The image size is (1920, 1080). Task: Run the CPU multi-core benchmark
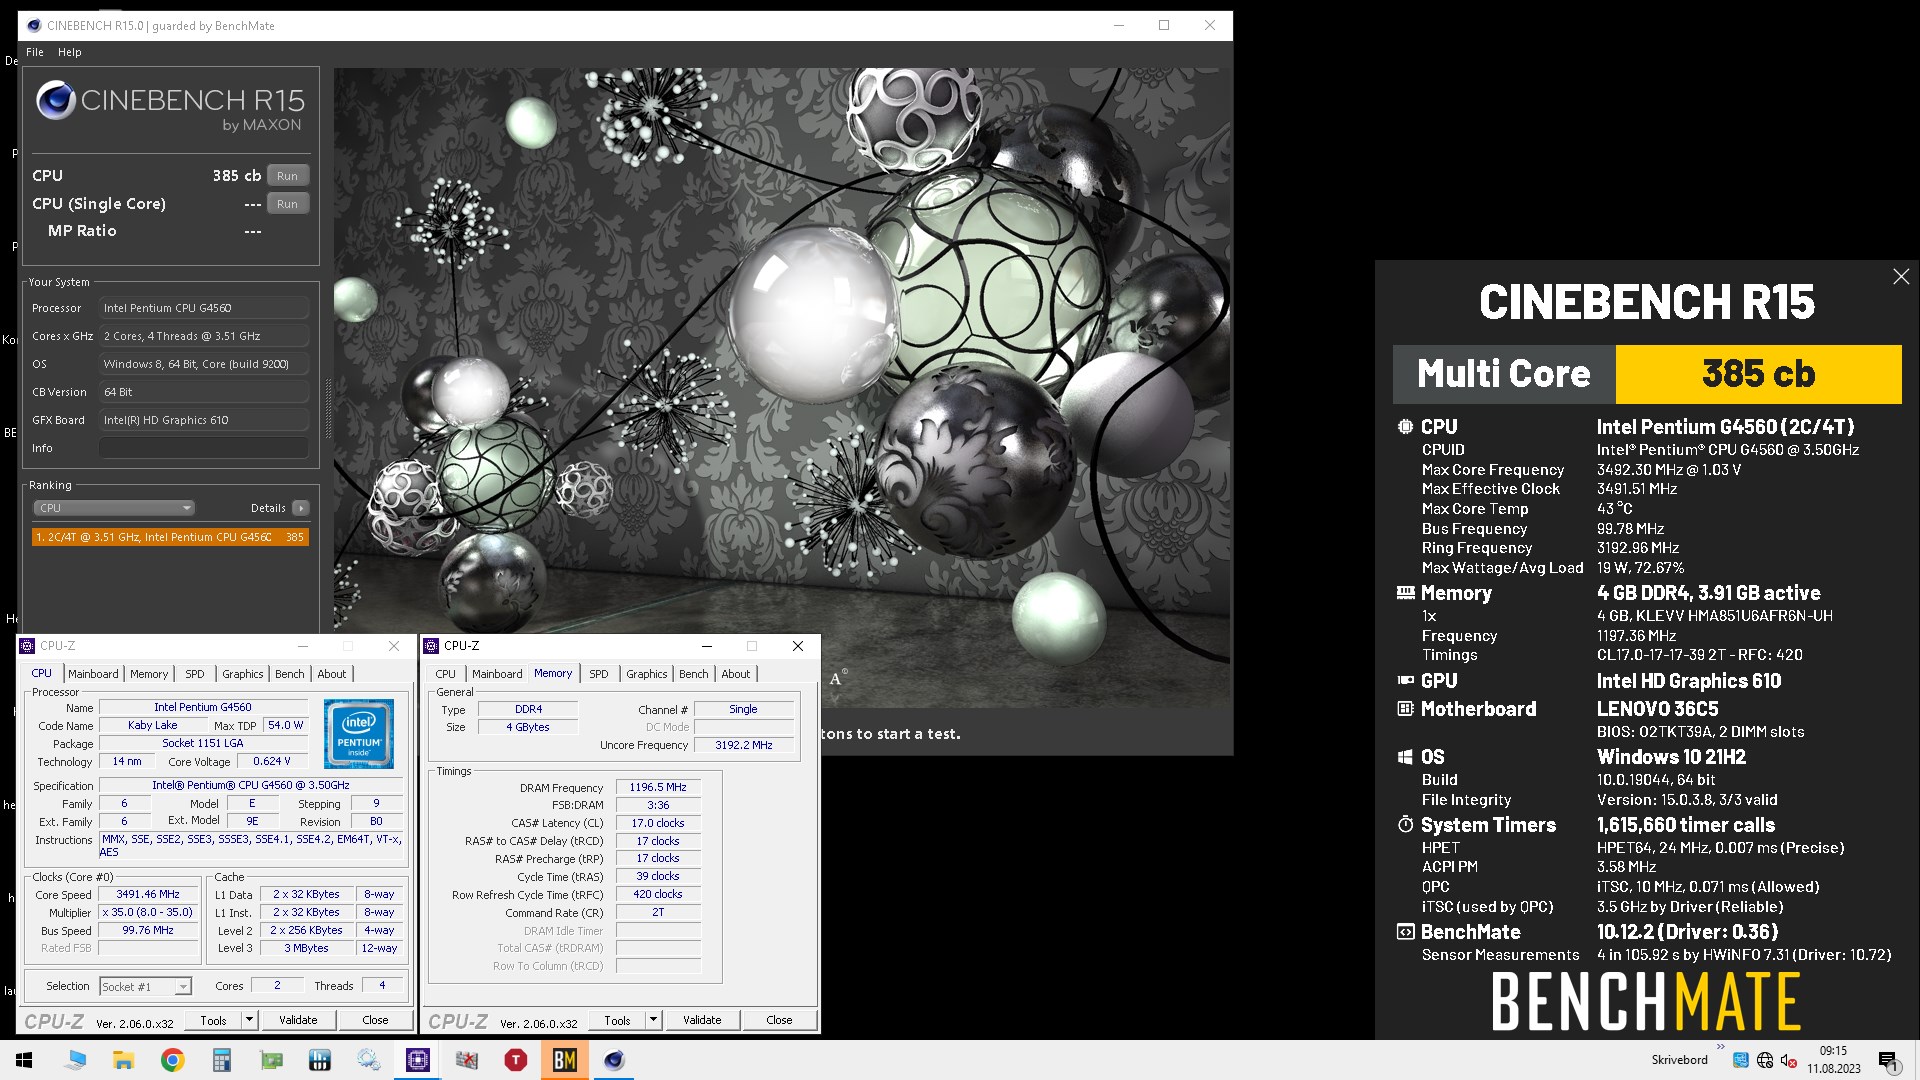[x=288, y=176]
